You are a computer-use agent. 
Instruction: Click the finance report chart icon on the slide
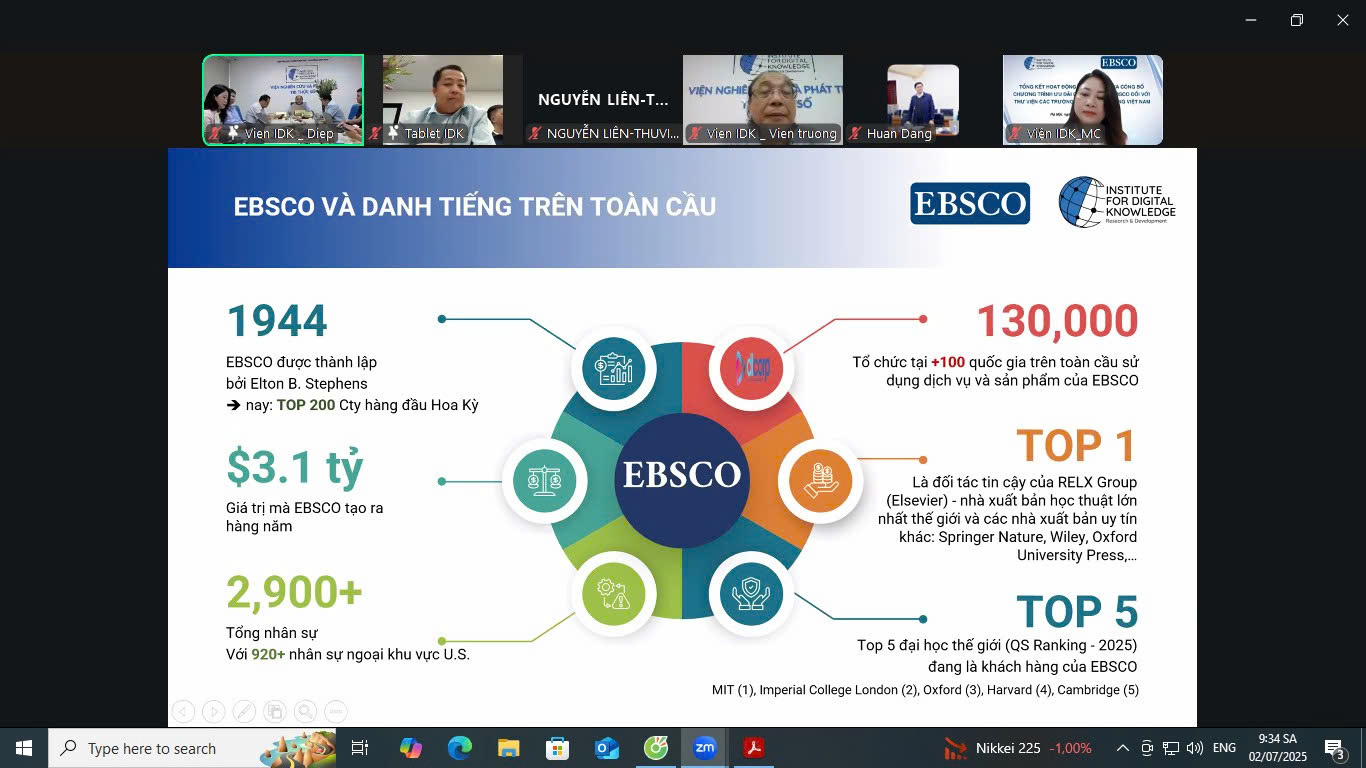pyautogui.click(x=614, y=369)
